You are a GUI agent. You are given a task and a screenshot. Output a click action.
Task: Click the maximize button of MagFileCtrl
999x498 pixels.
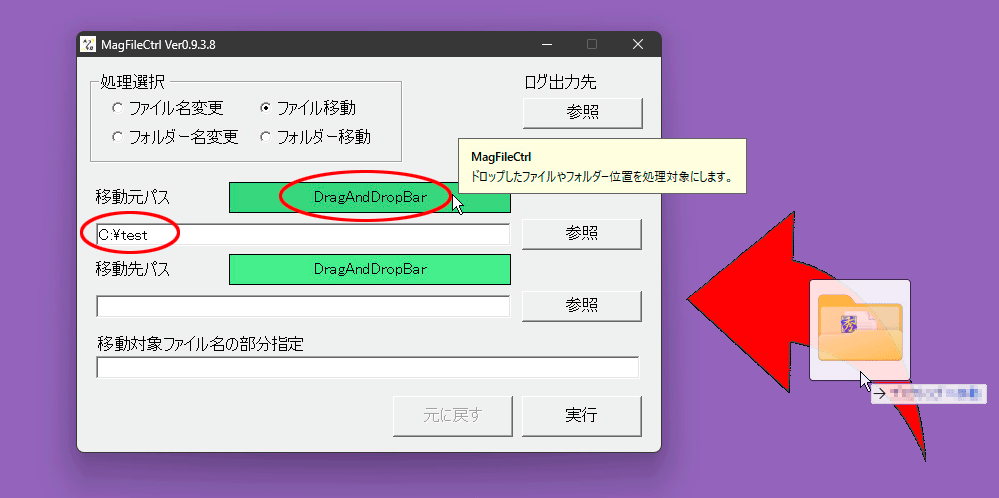[x=592, y=45]
